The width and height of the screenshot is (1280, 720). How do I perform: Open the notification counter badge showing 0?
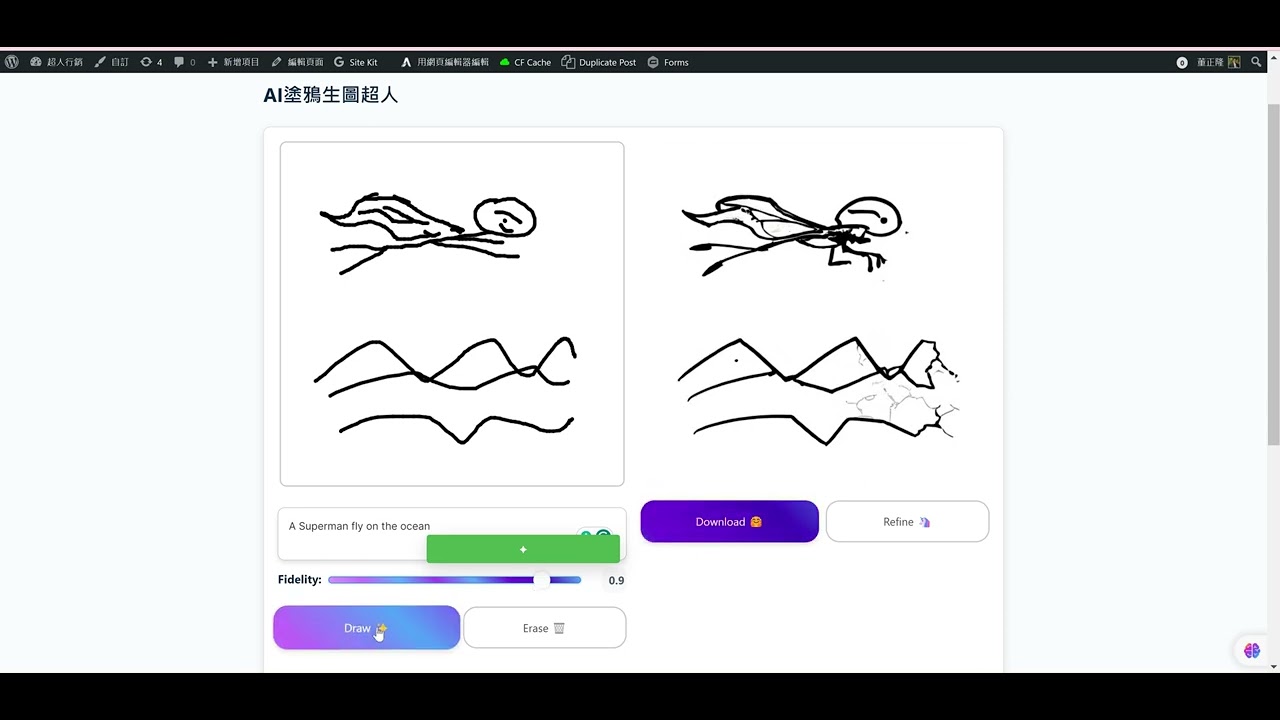1182,62
